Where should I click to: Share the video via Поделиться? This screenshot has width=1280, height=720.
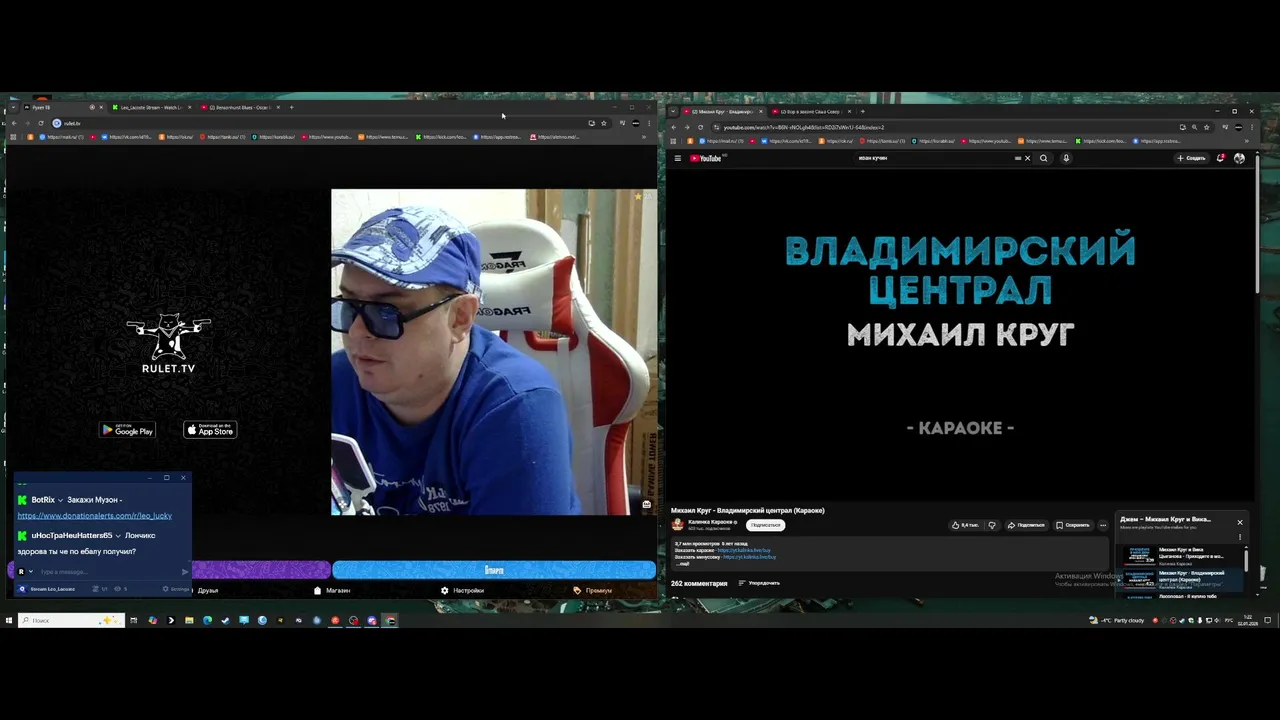1026,525
